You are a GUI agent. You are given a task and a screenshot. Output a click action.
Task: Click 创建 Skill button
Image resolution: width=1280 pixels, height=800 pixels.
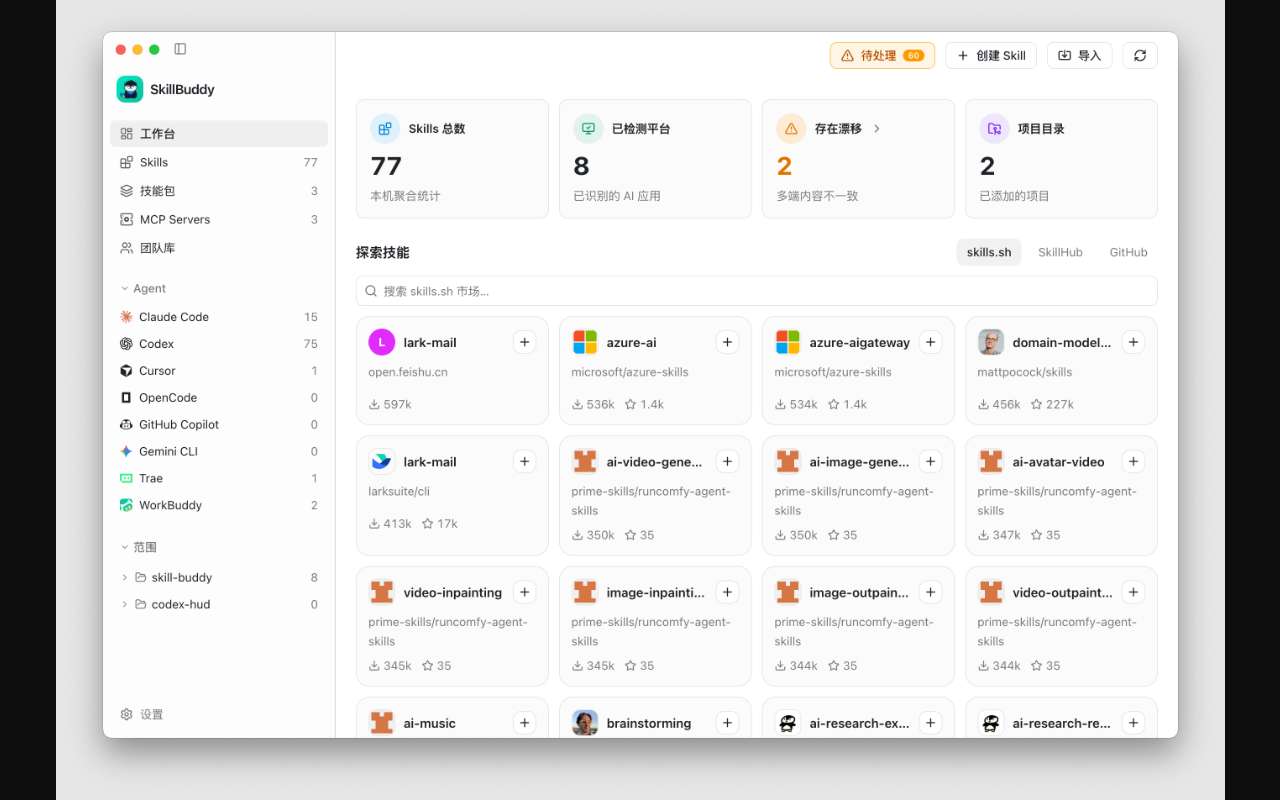pos(991,56)
